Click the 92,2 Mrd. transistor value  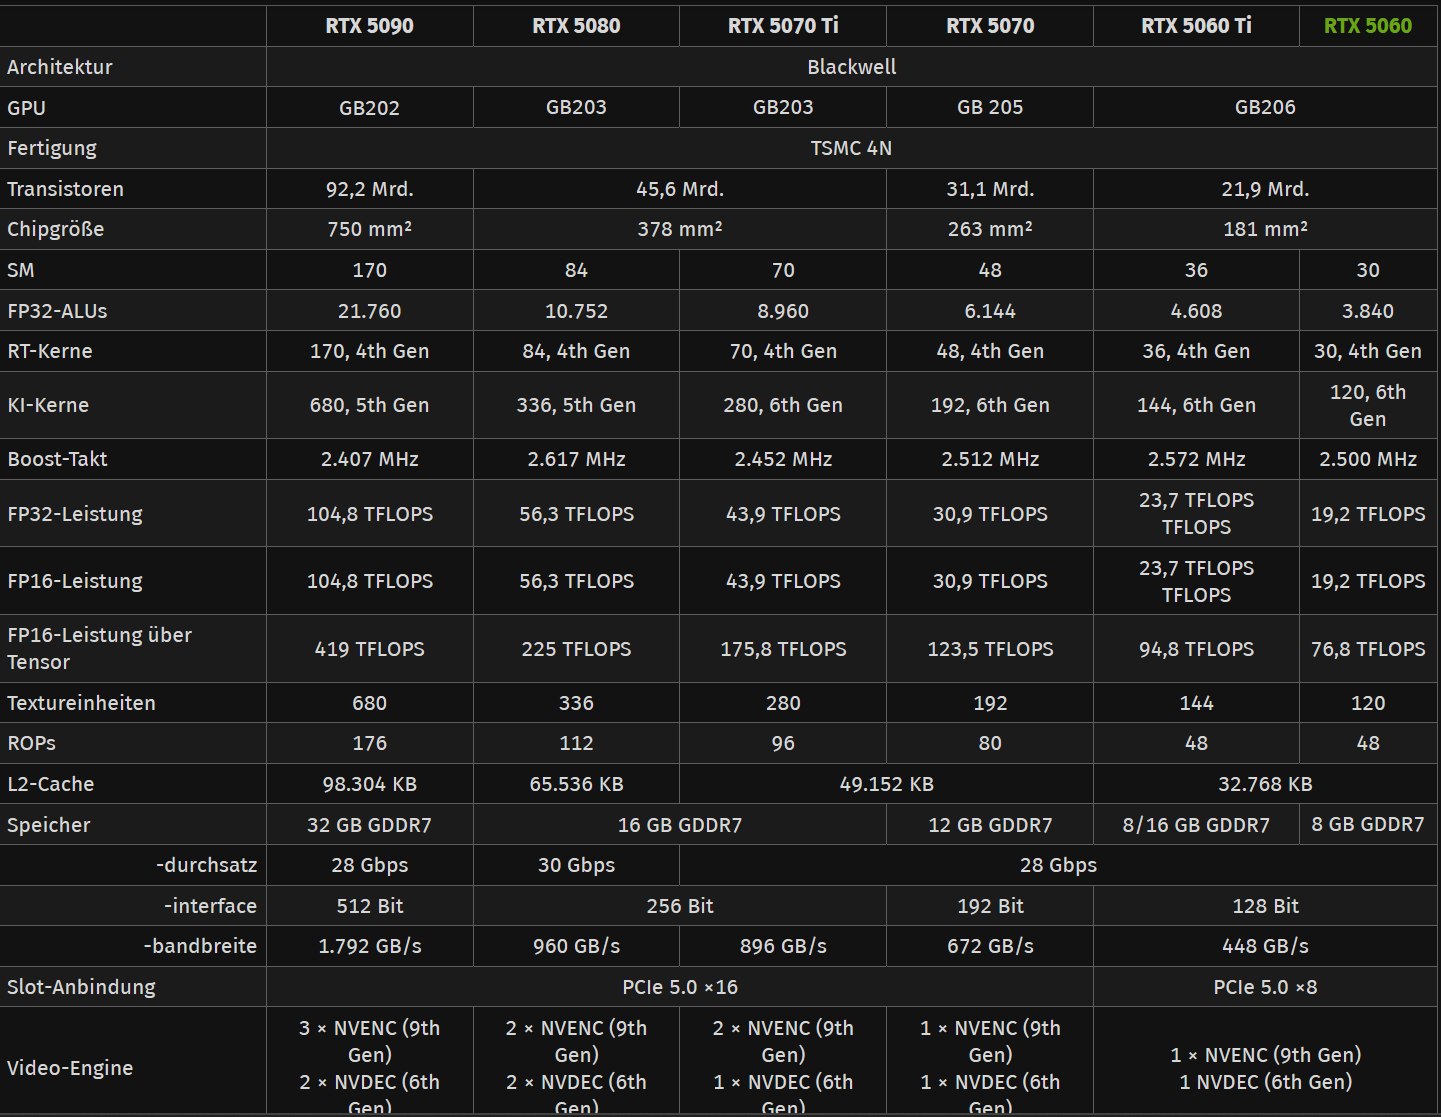pyautogui.click(x=369, y=189)
